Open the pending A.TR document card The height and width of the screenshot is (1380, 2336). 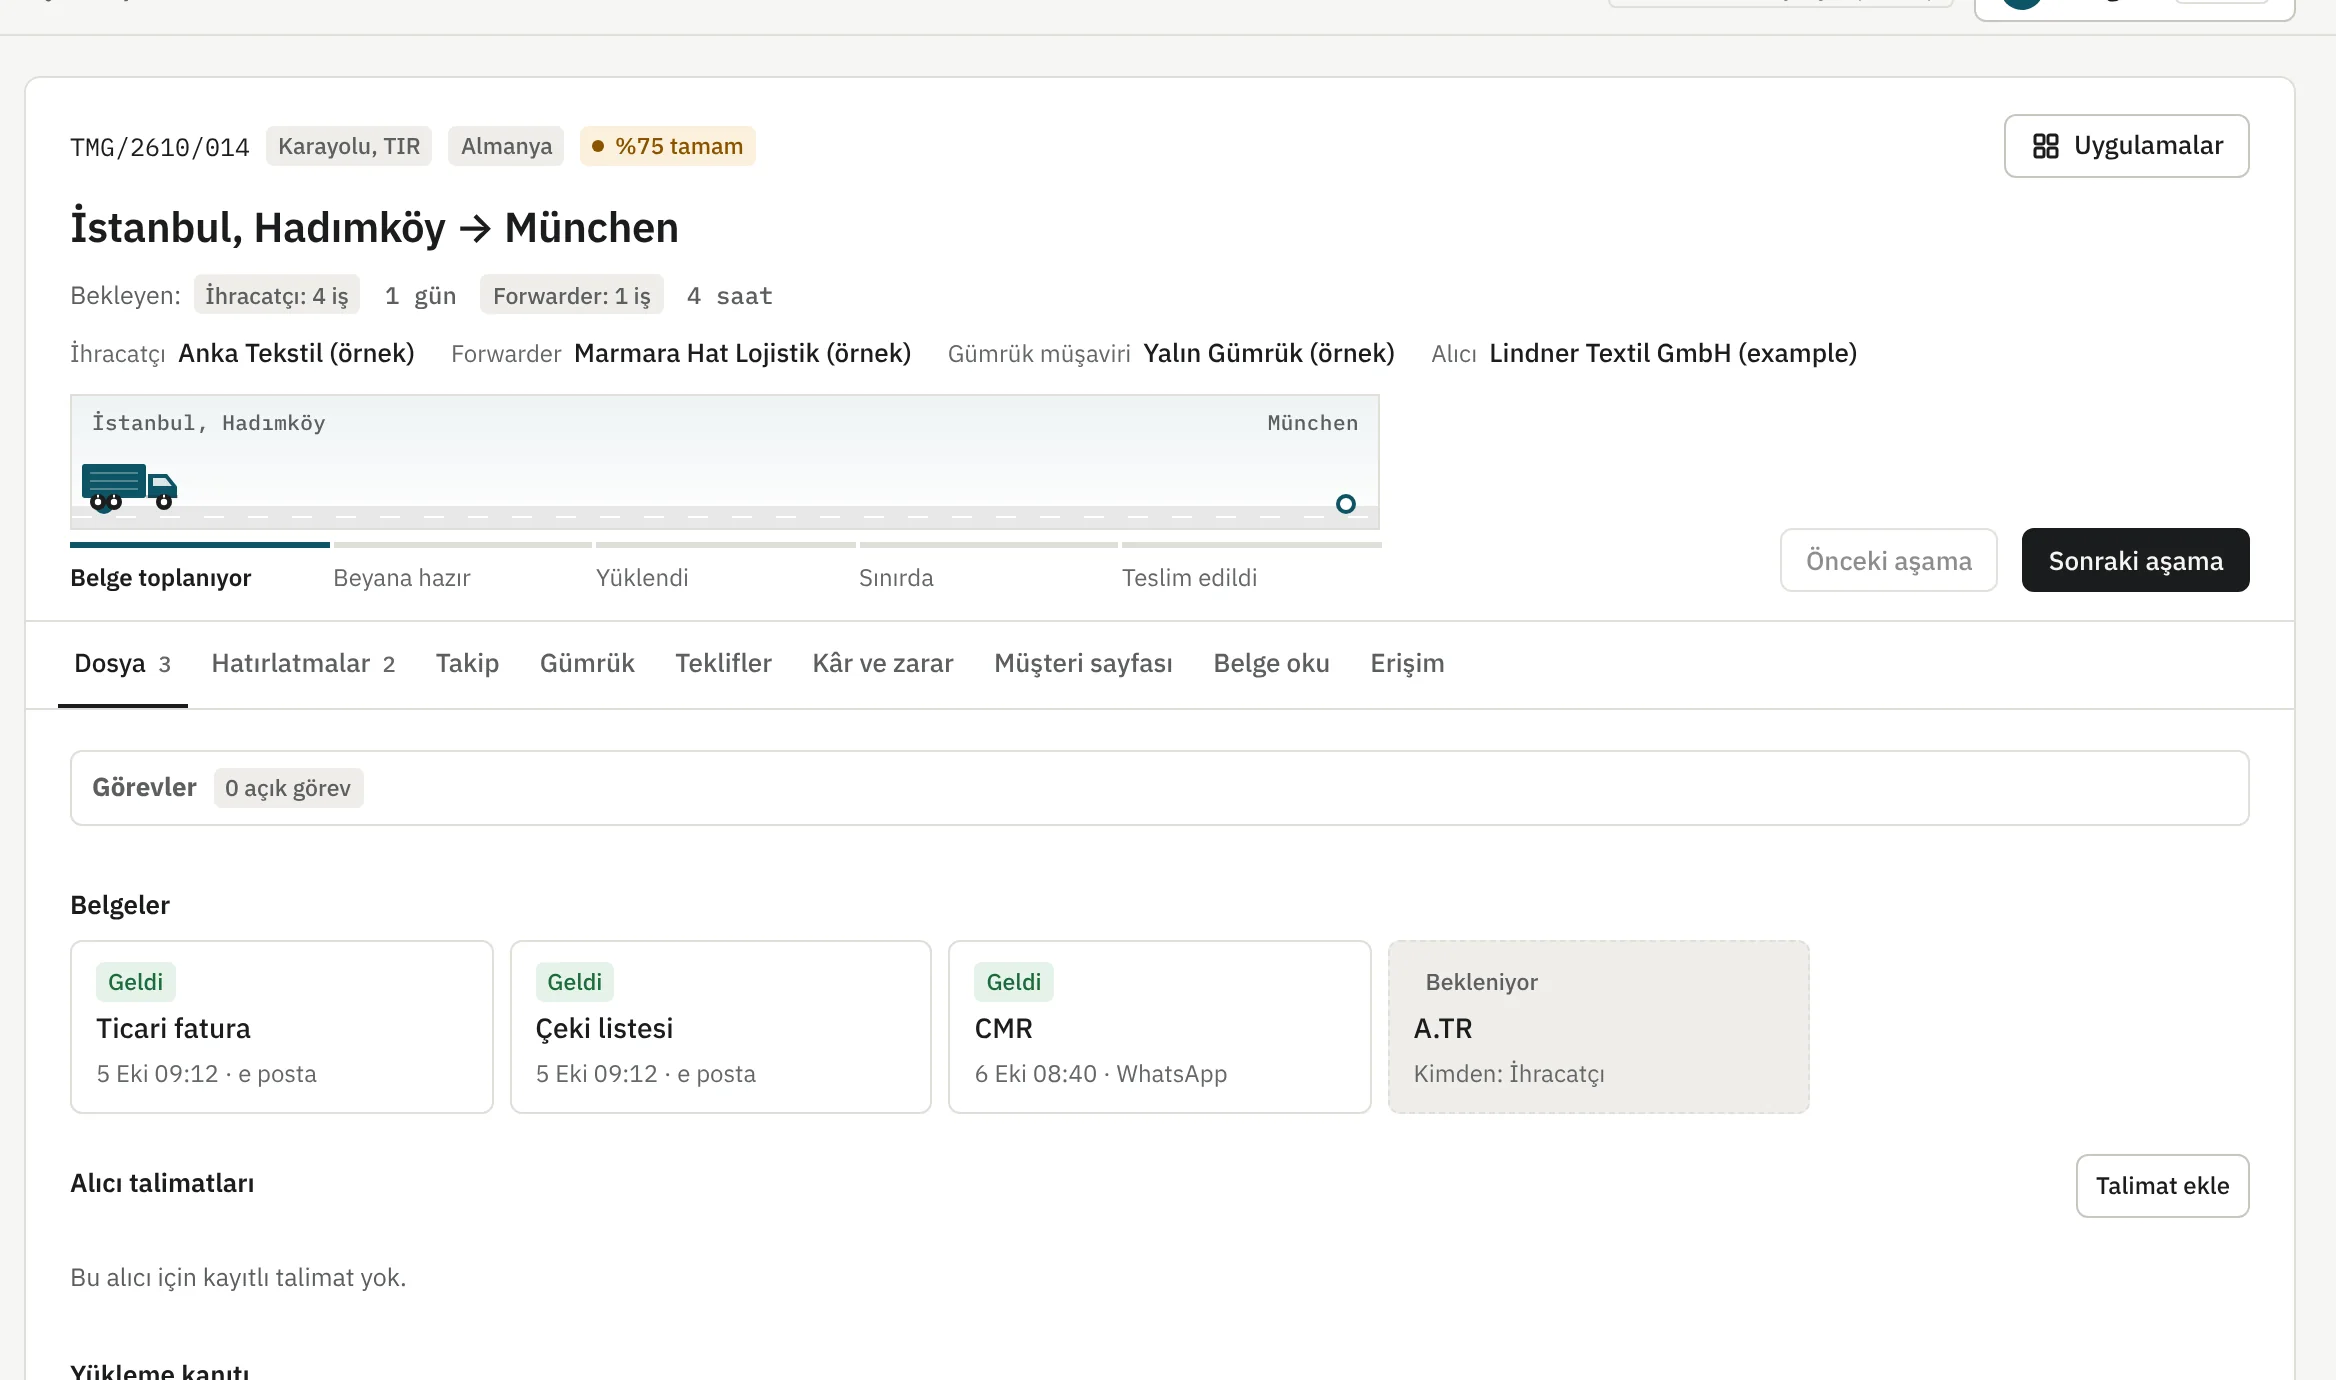1599,1027
